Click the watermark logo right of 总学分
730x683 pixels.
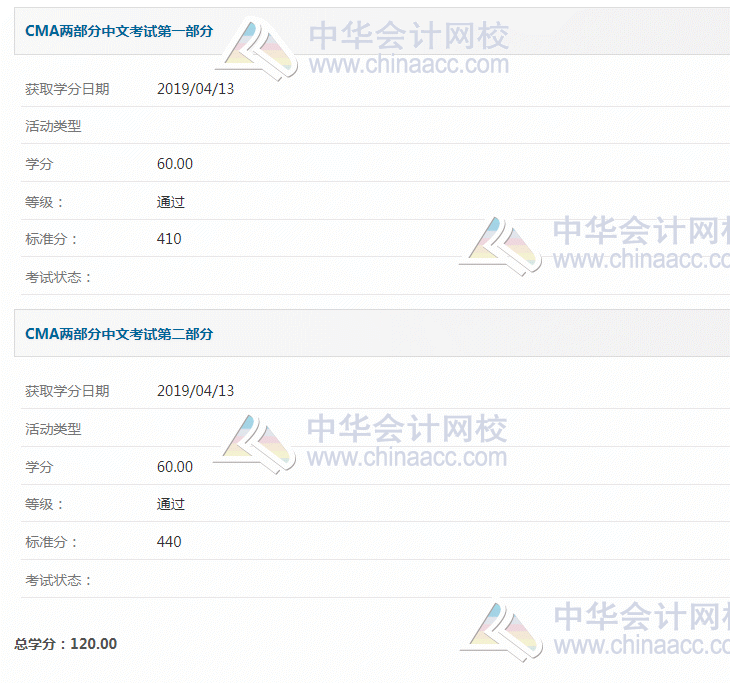pos(500,629)
